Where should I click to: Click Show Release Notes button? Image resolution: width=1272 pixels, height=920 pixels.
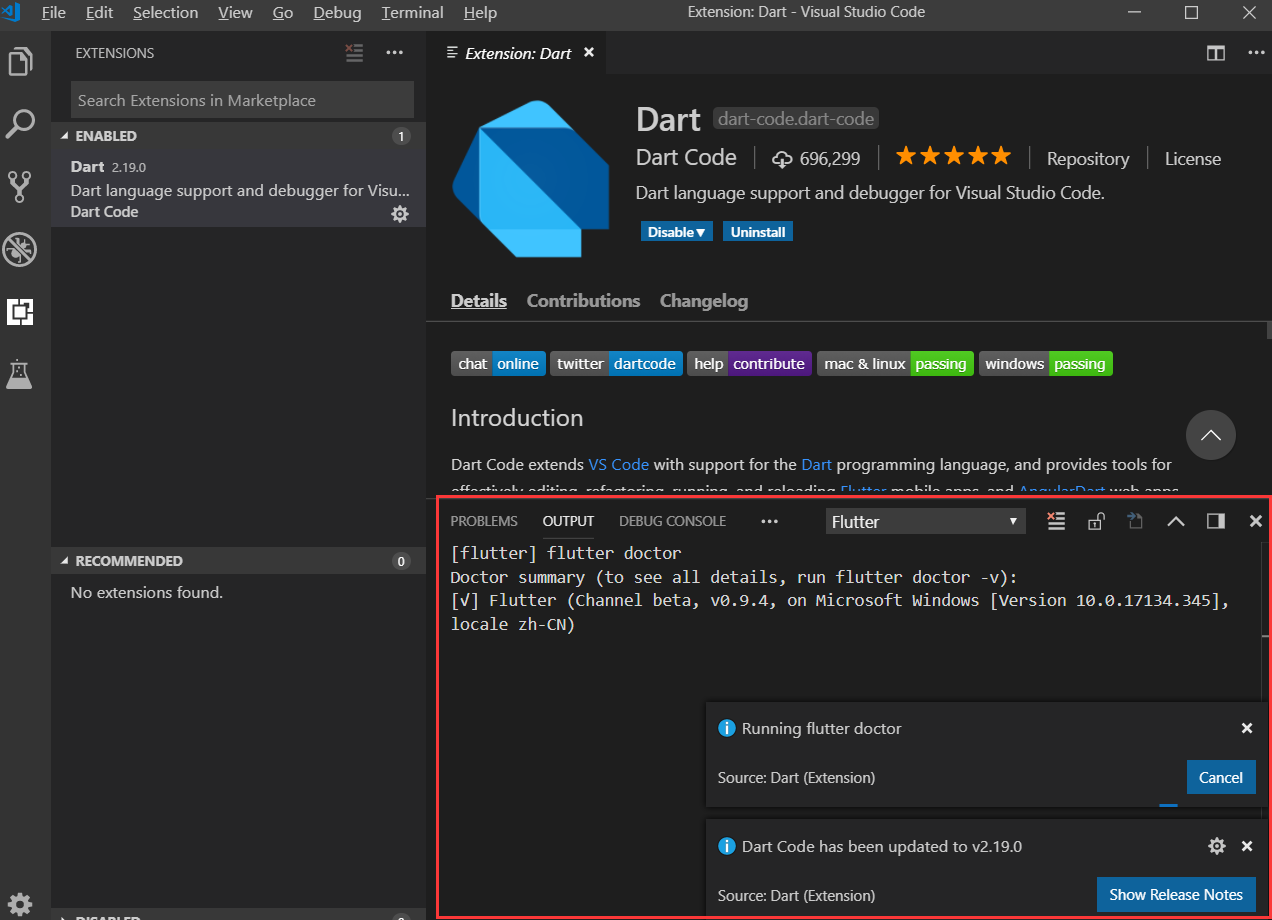[1176, 894]
